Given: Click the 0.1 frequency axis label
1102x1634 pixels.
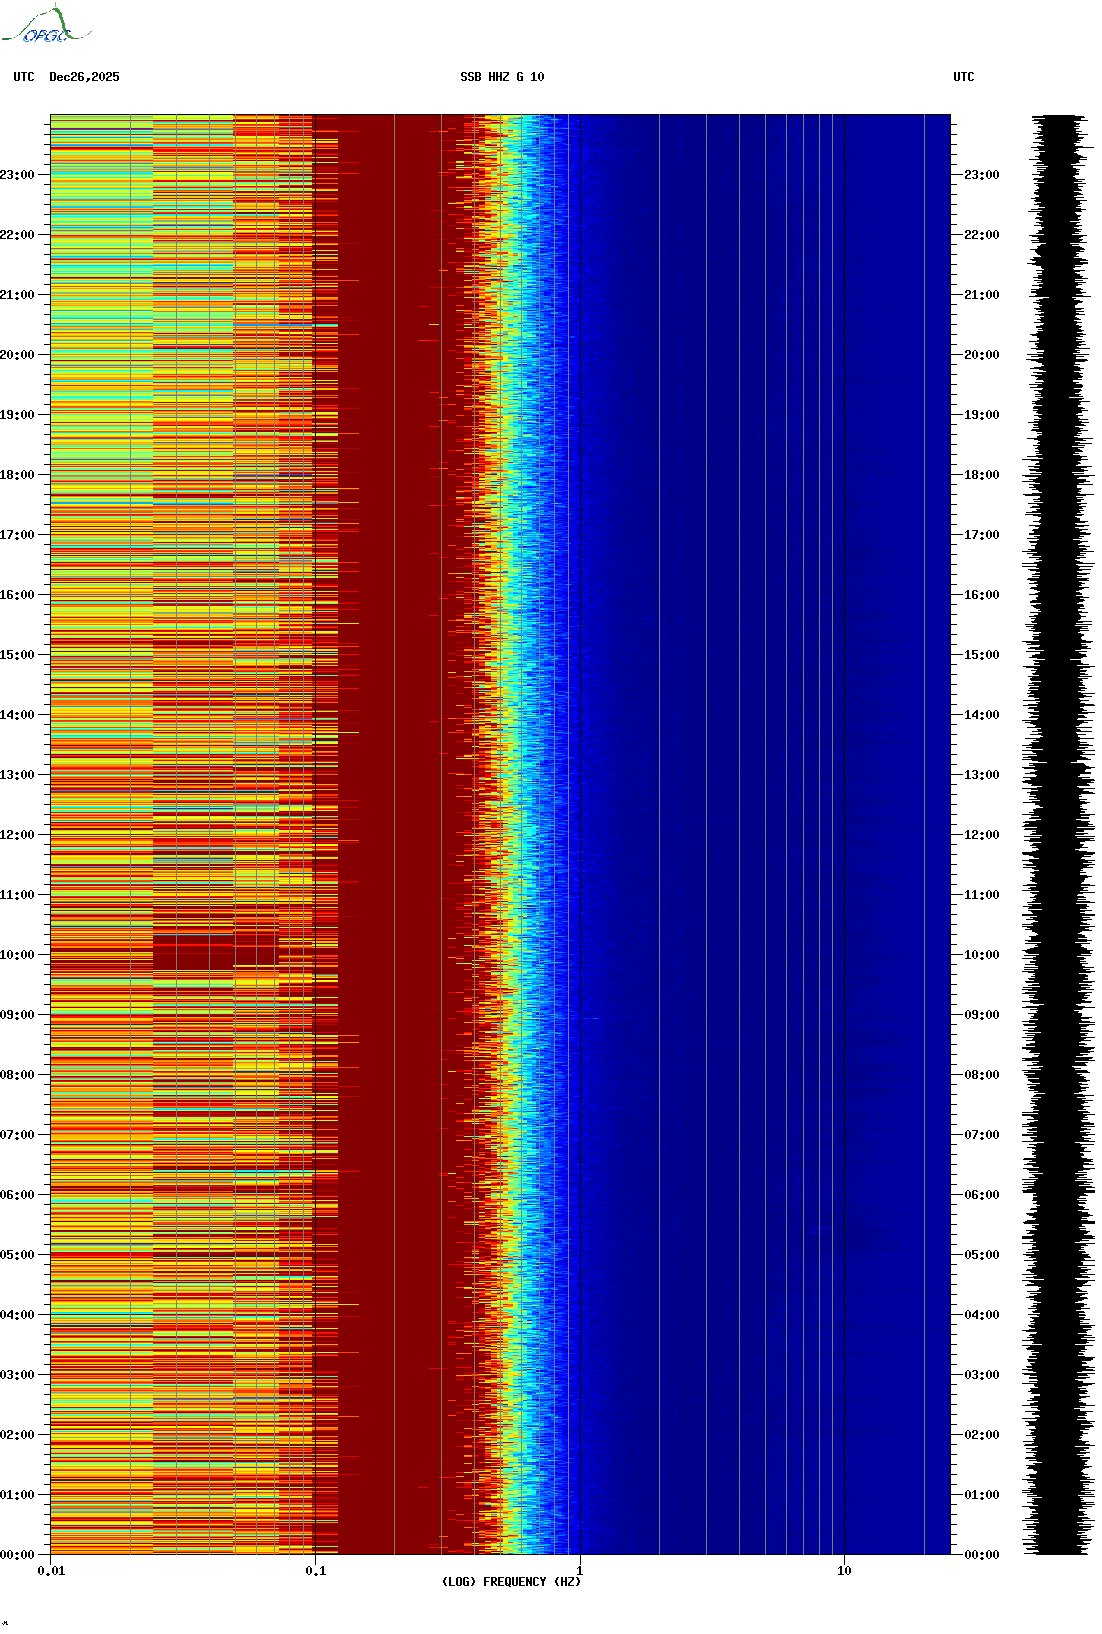Looking at the screenshot, I should 315,1571.
